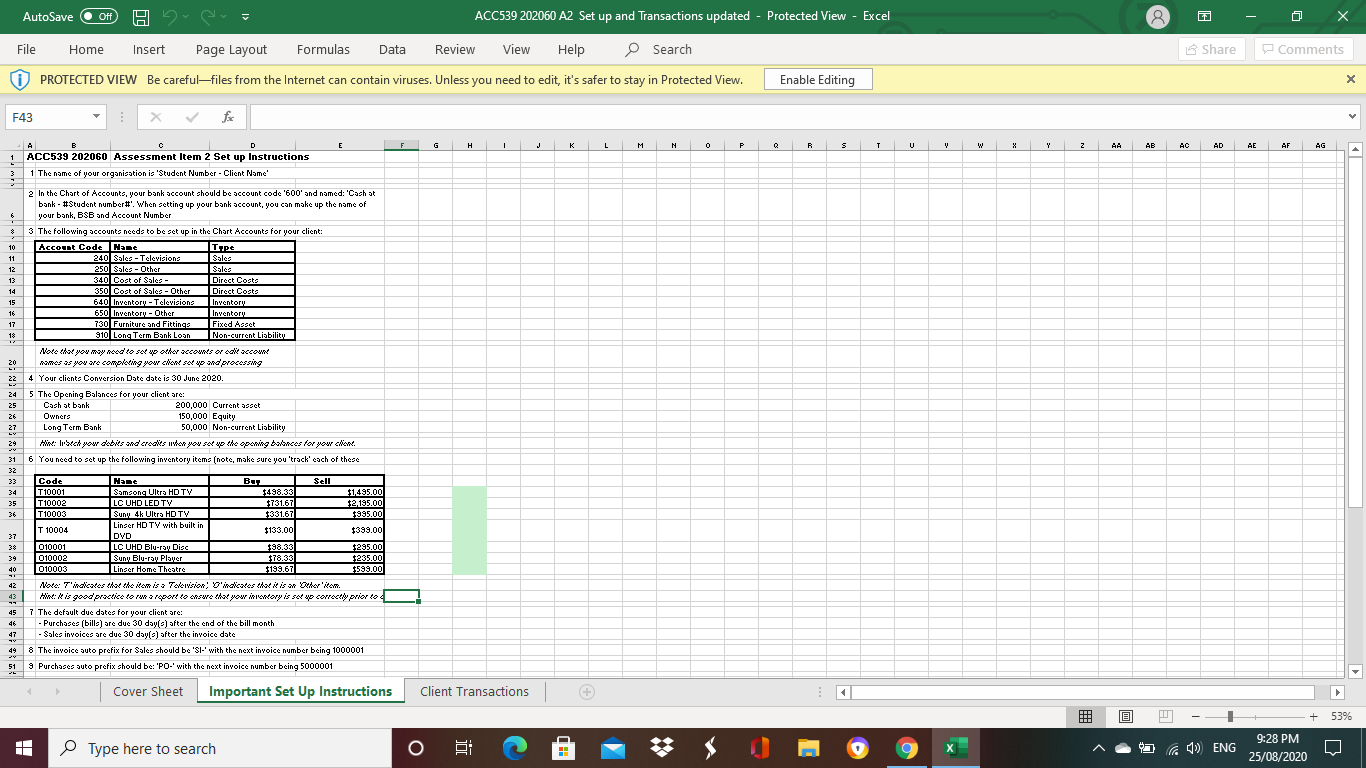Click the zoom slider handle
The width and height of the screenshot is (1366, 768).
(1231, 716)
